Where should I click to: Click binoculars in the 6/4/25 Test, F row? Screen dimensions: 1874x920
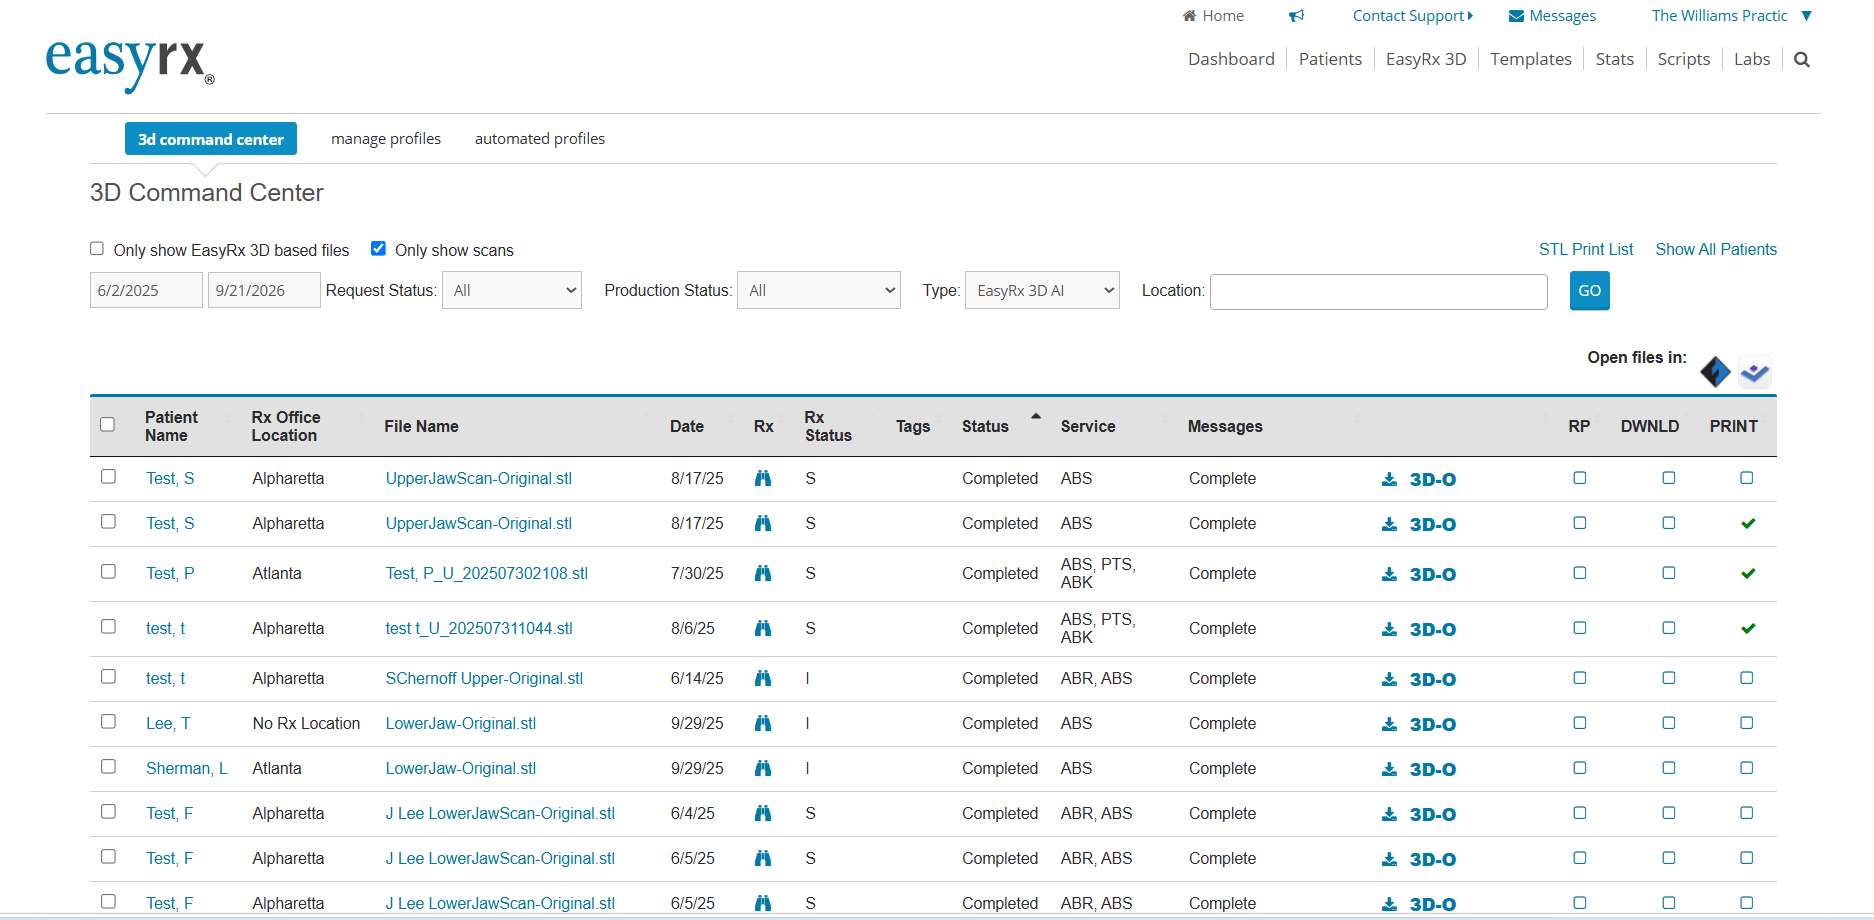click(763, 814)
